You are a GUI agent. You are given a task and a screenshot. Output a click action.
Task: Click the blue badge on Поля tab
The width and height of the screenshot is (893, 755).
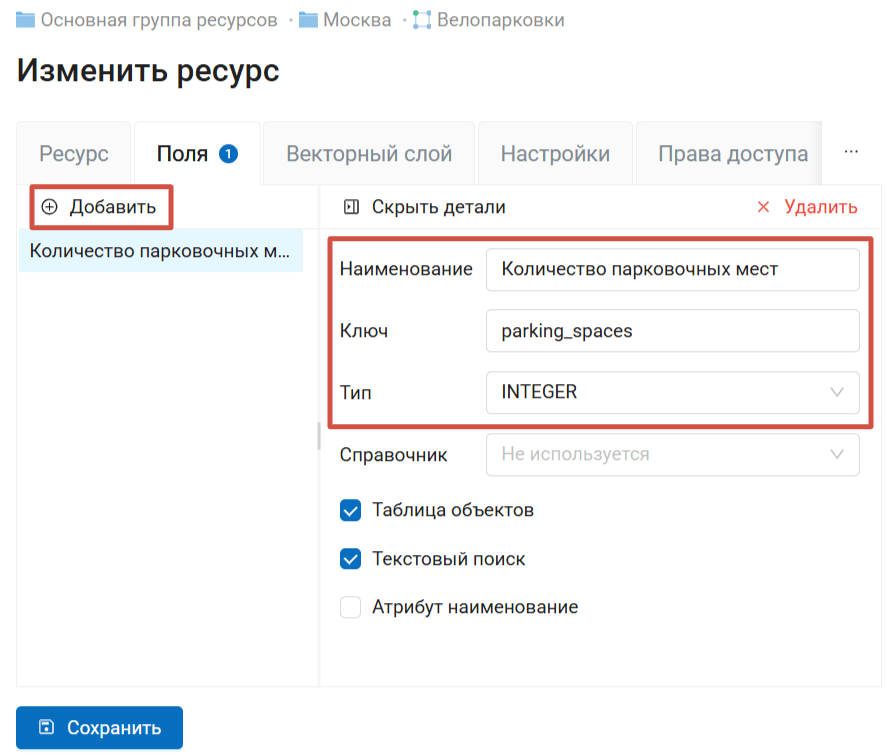228,154
